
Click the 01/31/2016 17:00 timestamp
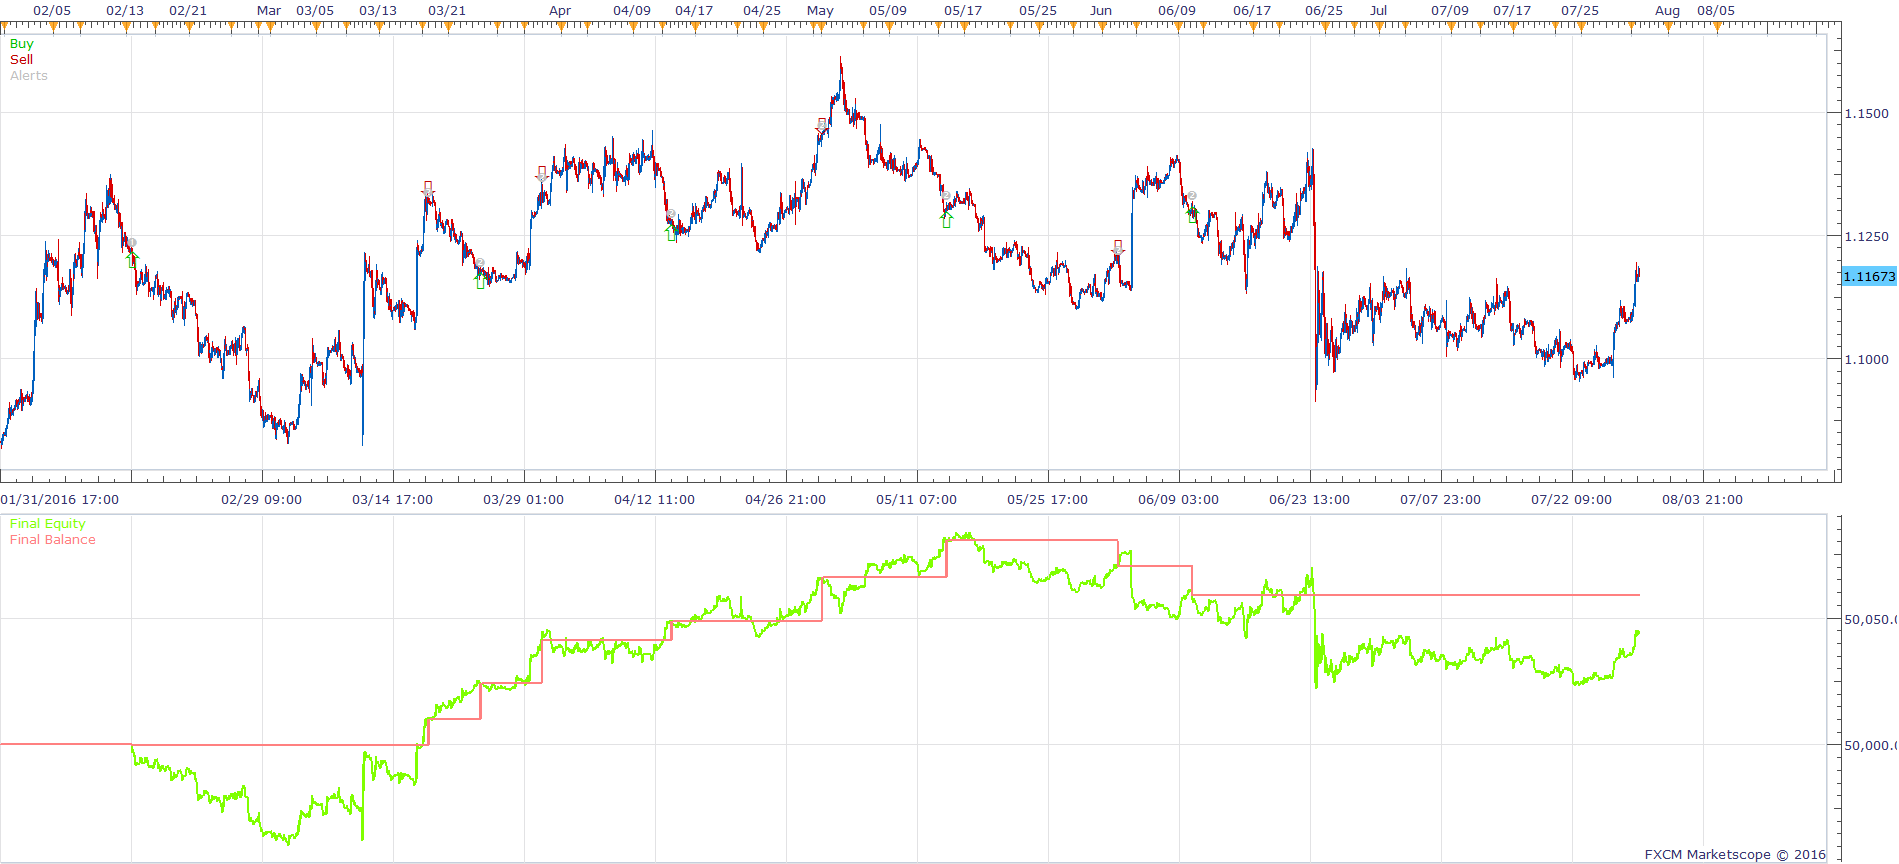(x=59, y=499)
